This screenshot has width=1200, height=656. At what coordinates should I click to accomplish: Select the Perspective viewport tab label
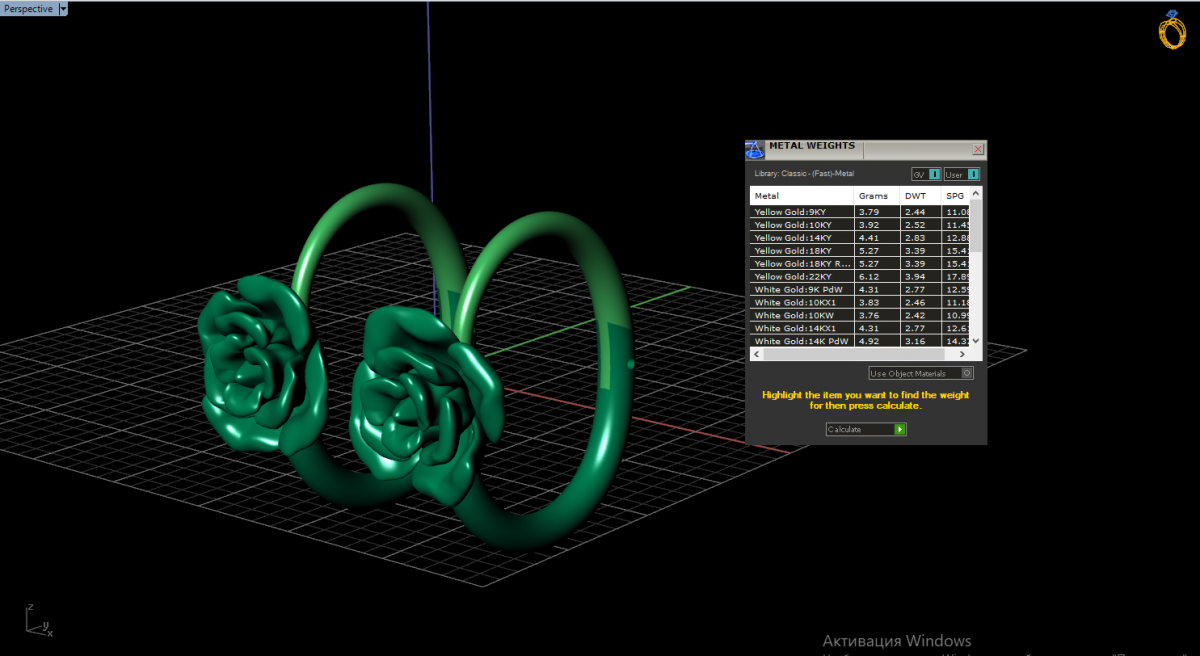pyautogui.click(x=28, y=8)
